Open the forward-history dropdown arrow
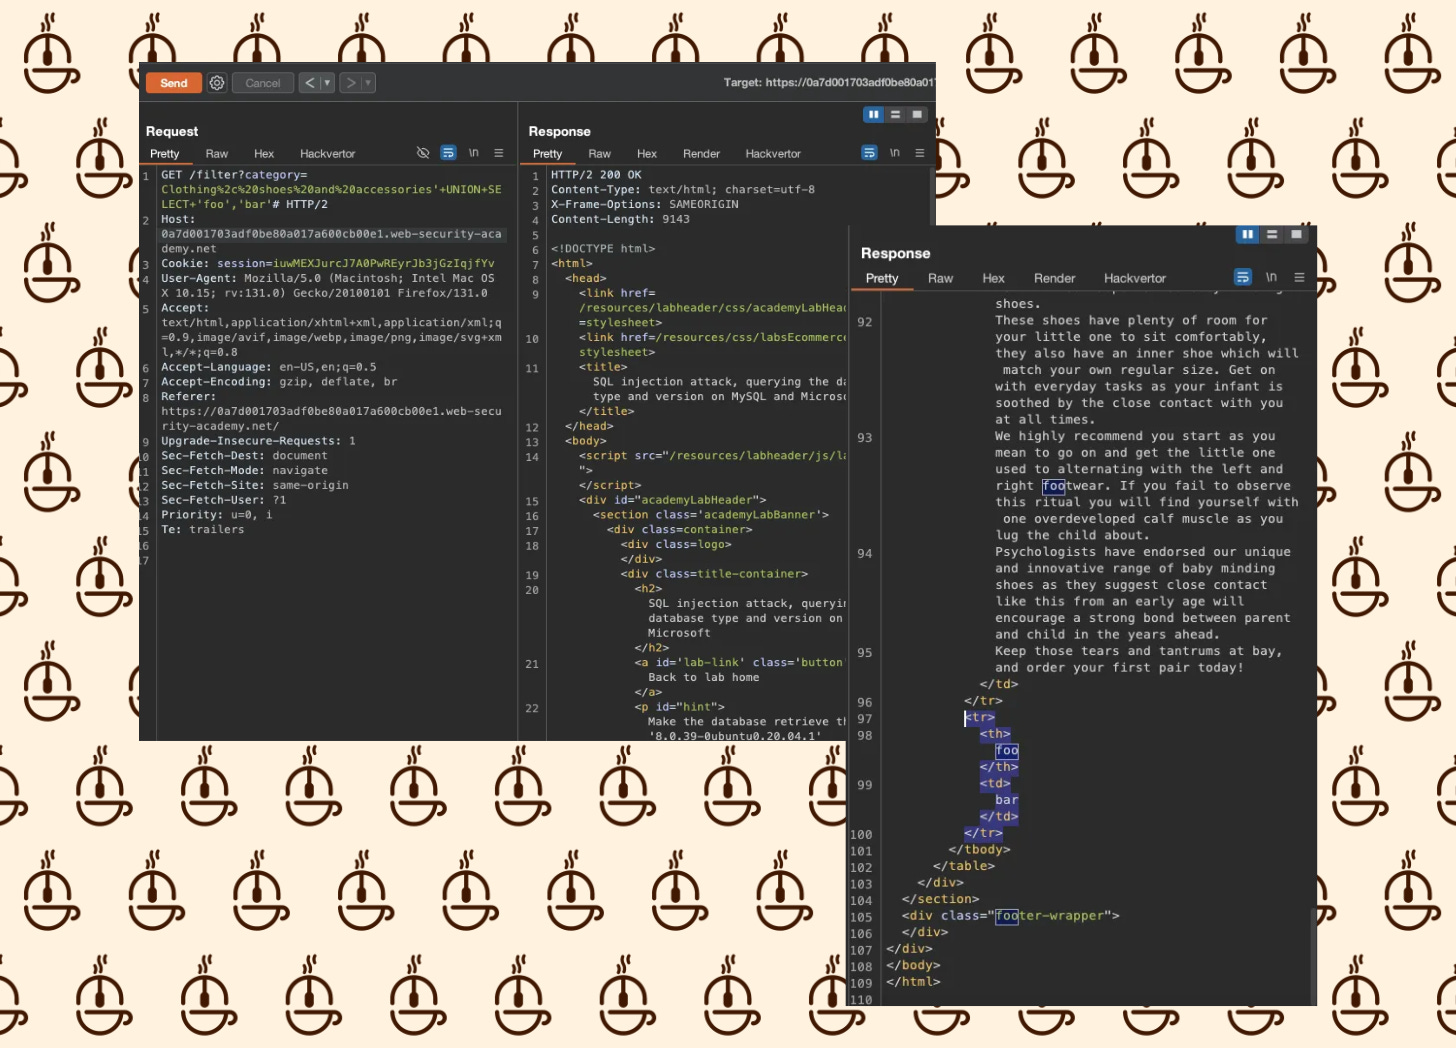This screenshot has width=1456, height=1048. tap(368, 83)
